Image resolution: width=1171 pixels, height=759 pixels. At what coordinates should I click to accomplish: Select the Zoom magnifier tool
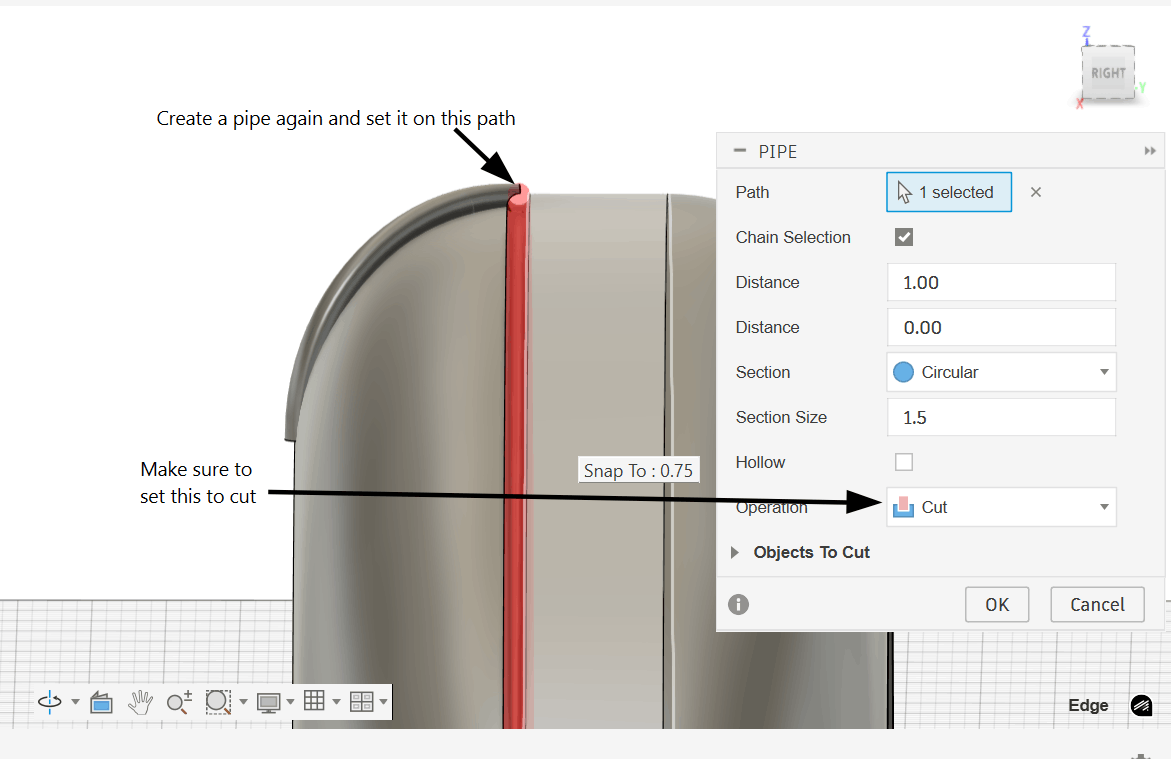point(179,702)
